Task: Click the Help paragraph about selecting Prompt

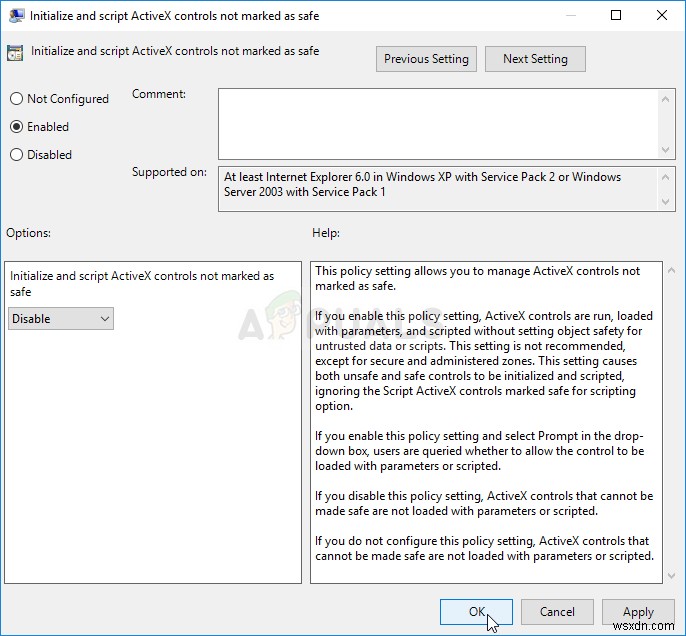Action: click(x=480, y=451)
